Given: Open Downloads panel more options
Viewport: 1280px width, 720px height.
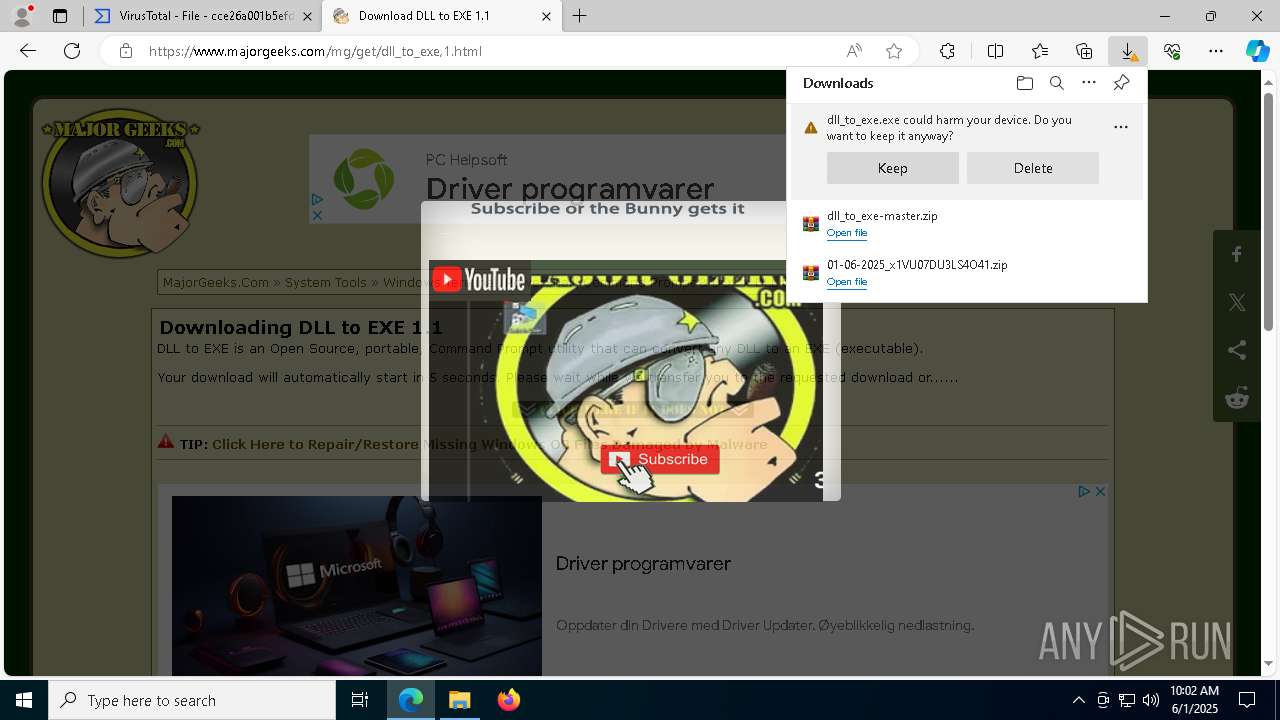Looking at the screenshot, I should 1089,83.
